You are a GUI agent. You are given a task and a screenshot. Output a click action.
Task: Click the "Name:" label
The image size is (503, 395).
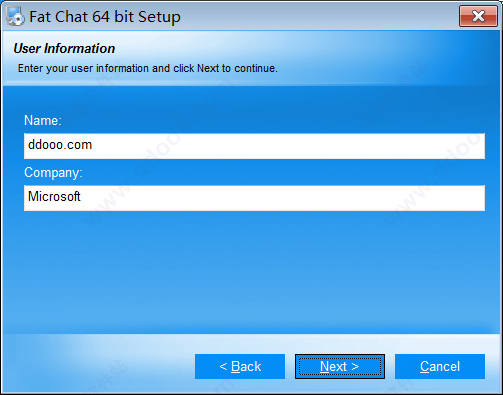pyautogui.click(x=43, y=120)
